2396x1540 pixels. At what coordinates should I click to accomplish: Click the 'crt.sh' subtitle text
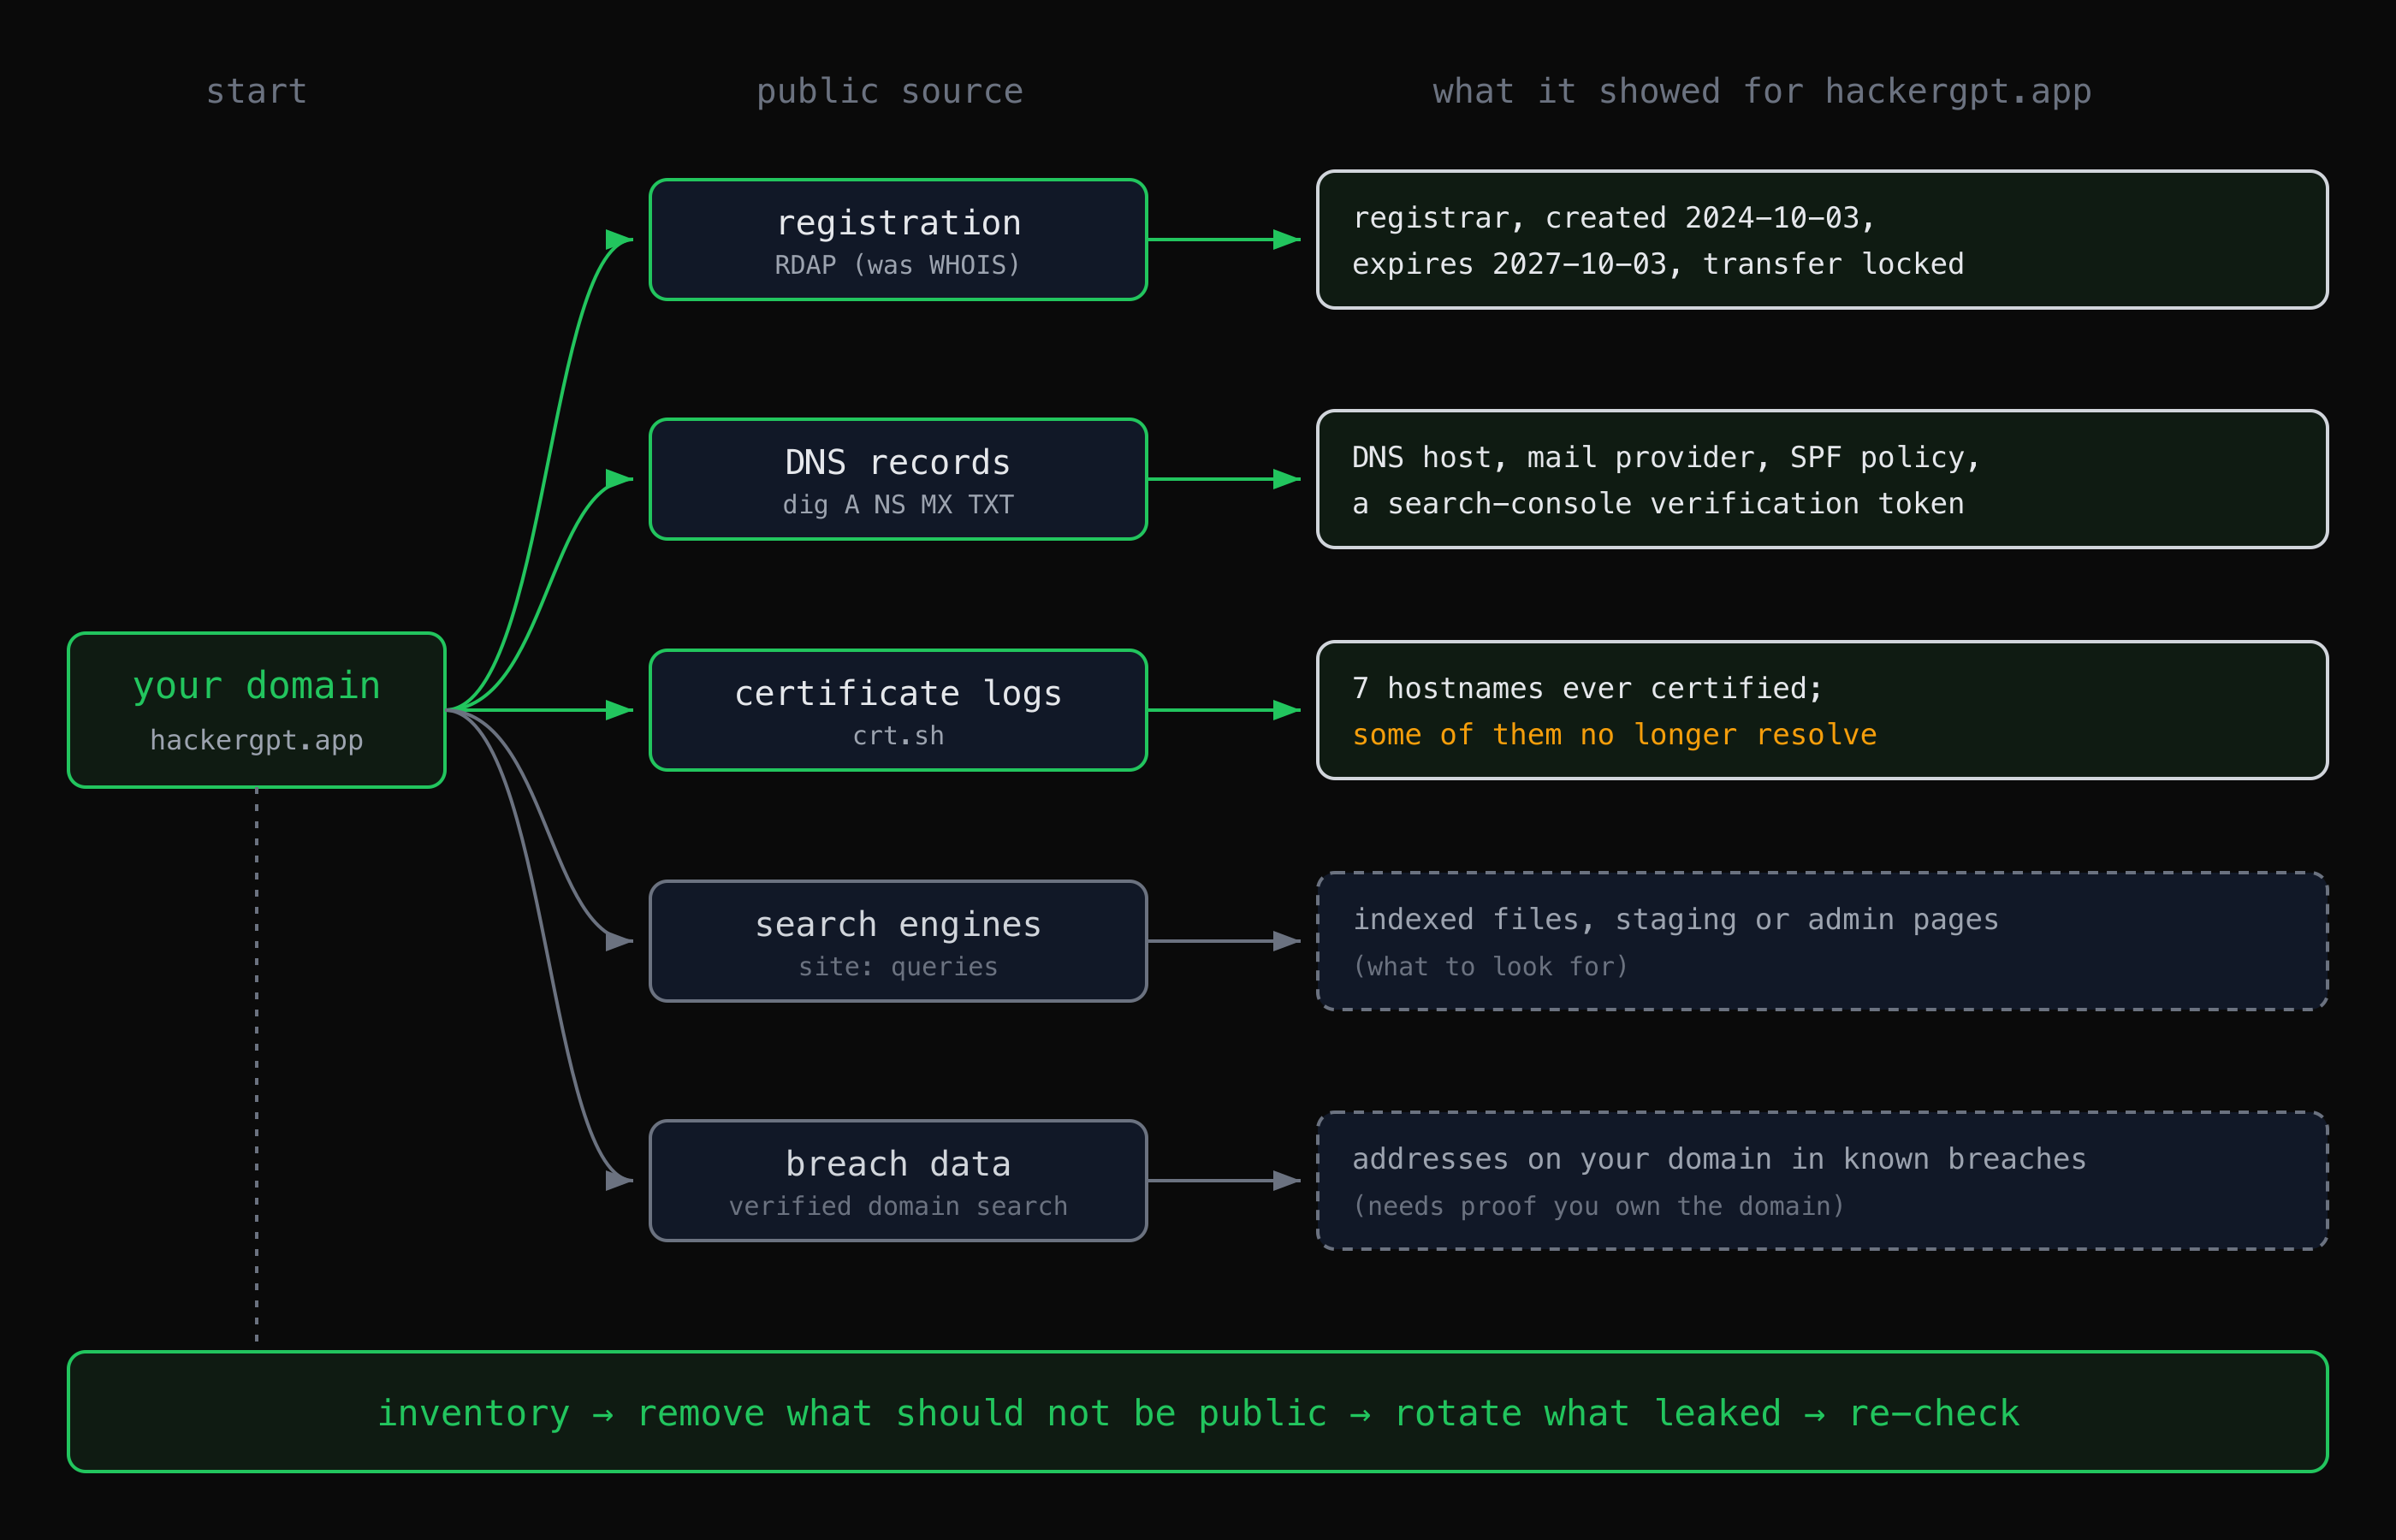click(x=898, y=735)
